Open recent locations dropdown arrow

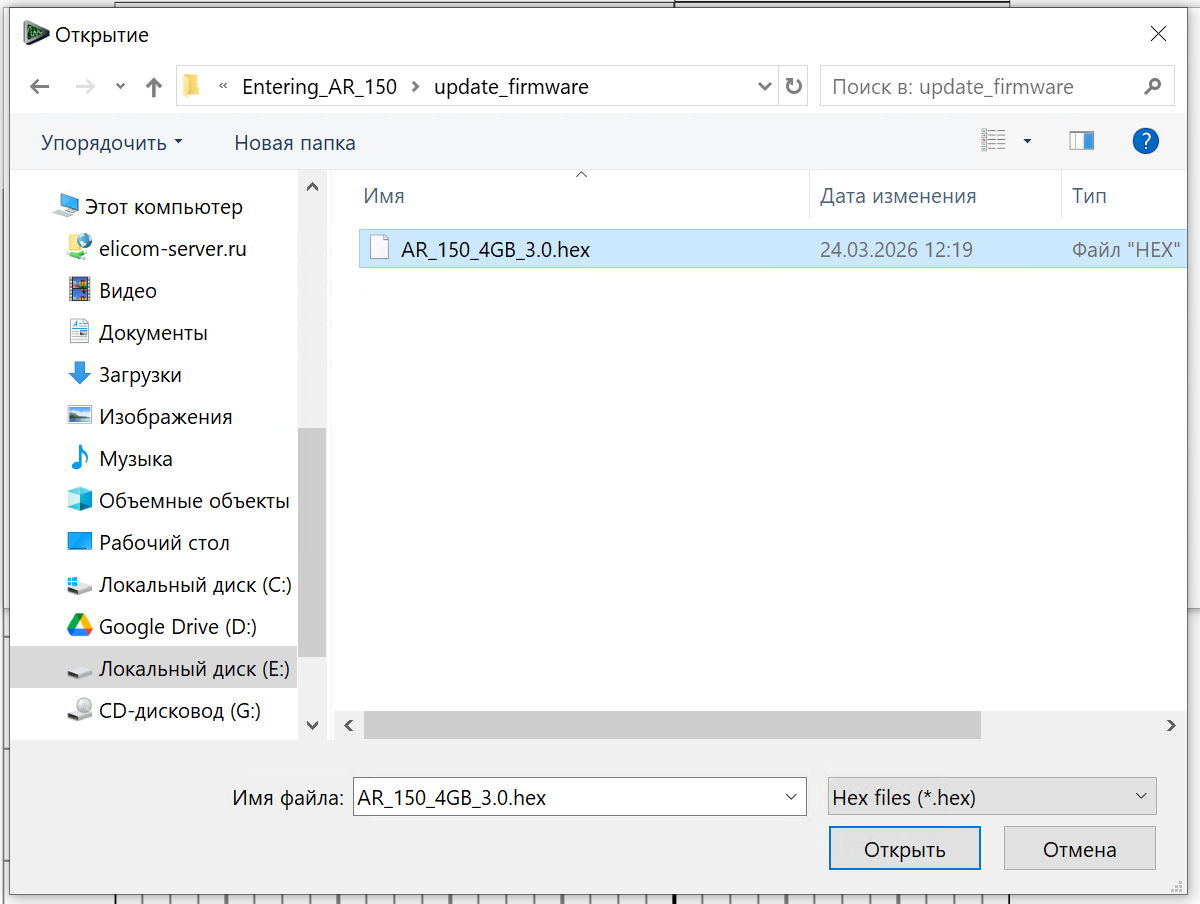coord(121,87)
